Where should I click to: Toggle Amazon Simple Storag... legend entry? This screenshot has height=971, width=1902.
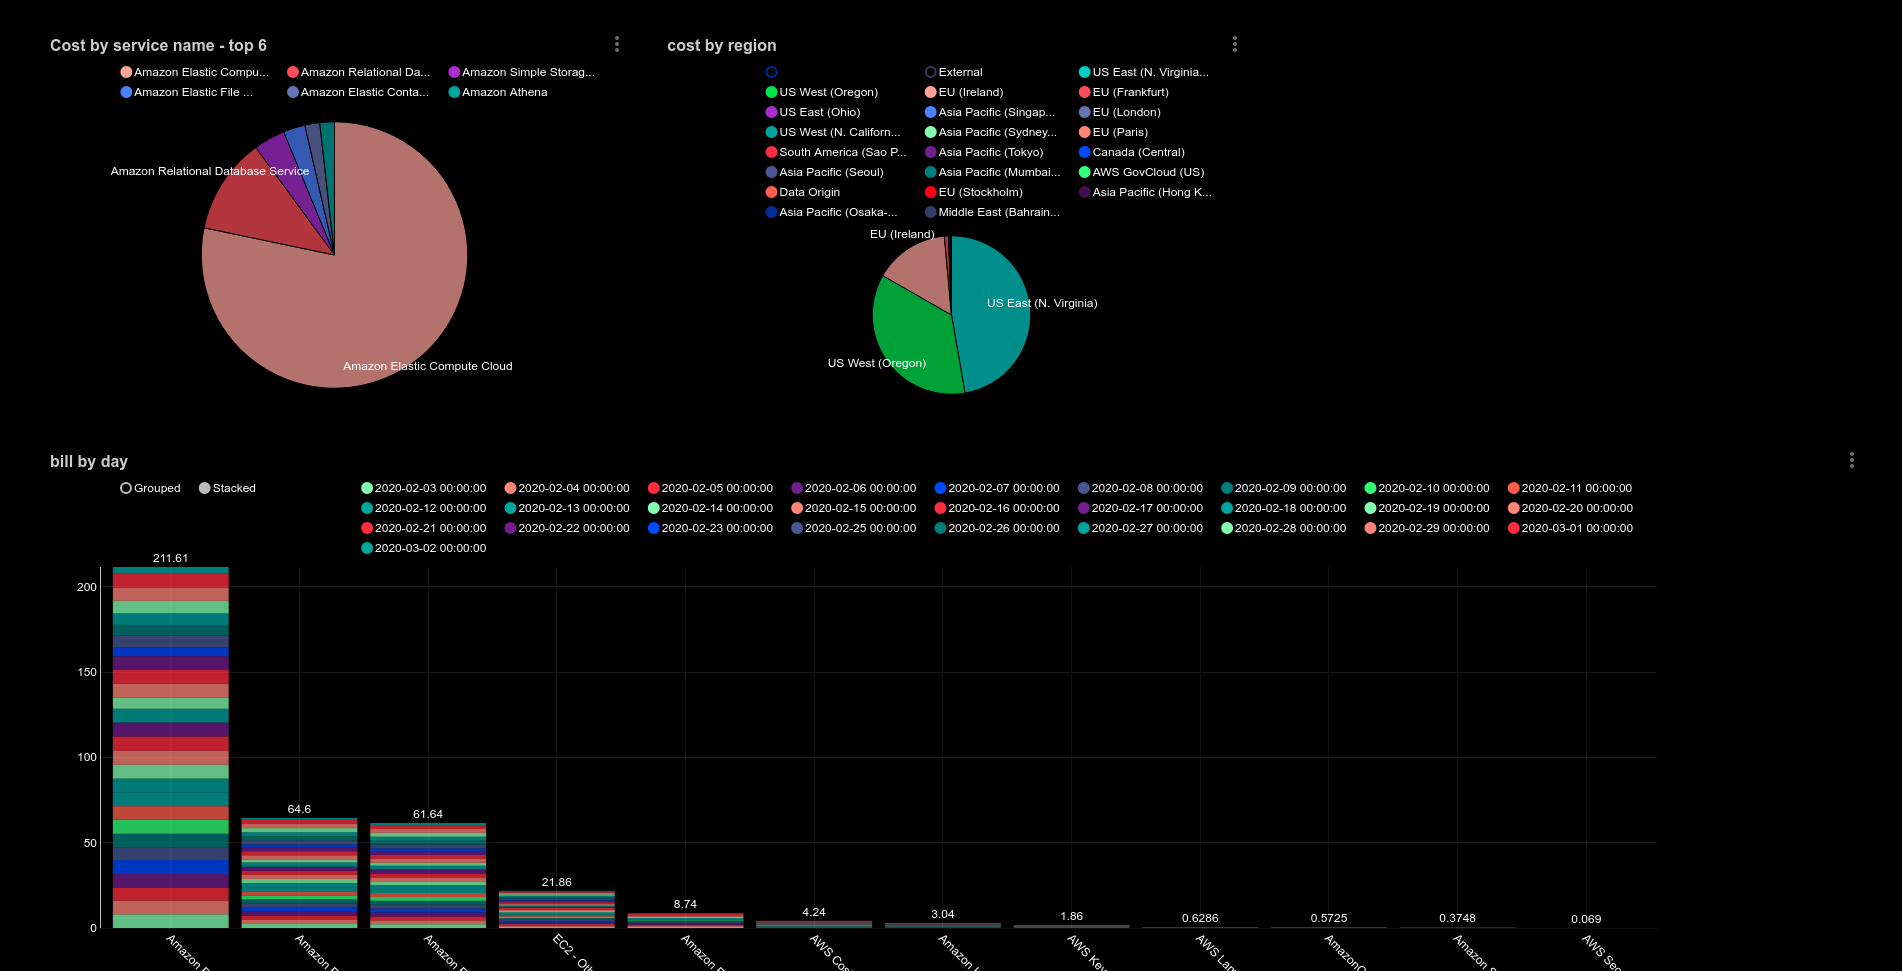(x=522, y=72)
